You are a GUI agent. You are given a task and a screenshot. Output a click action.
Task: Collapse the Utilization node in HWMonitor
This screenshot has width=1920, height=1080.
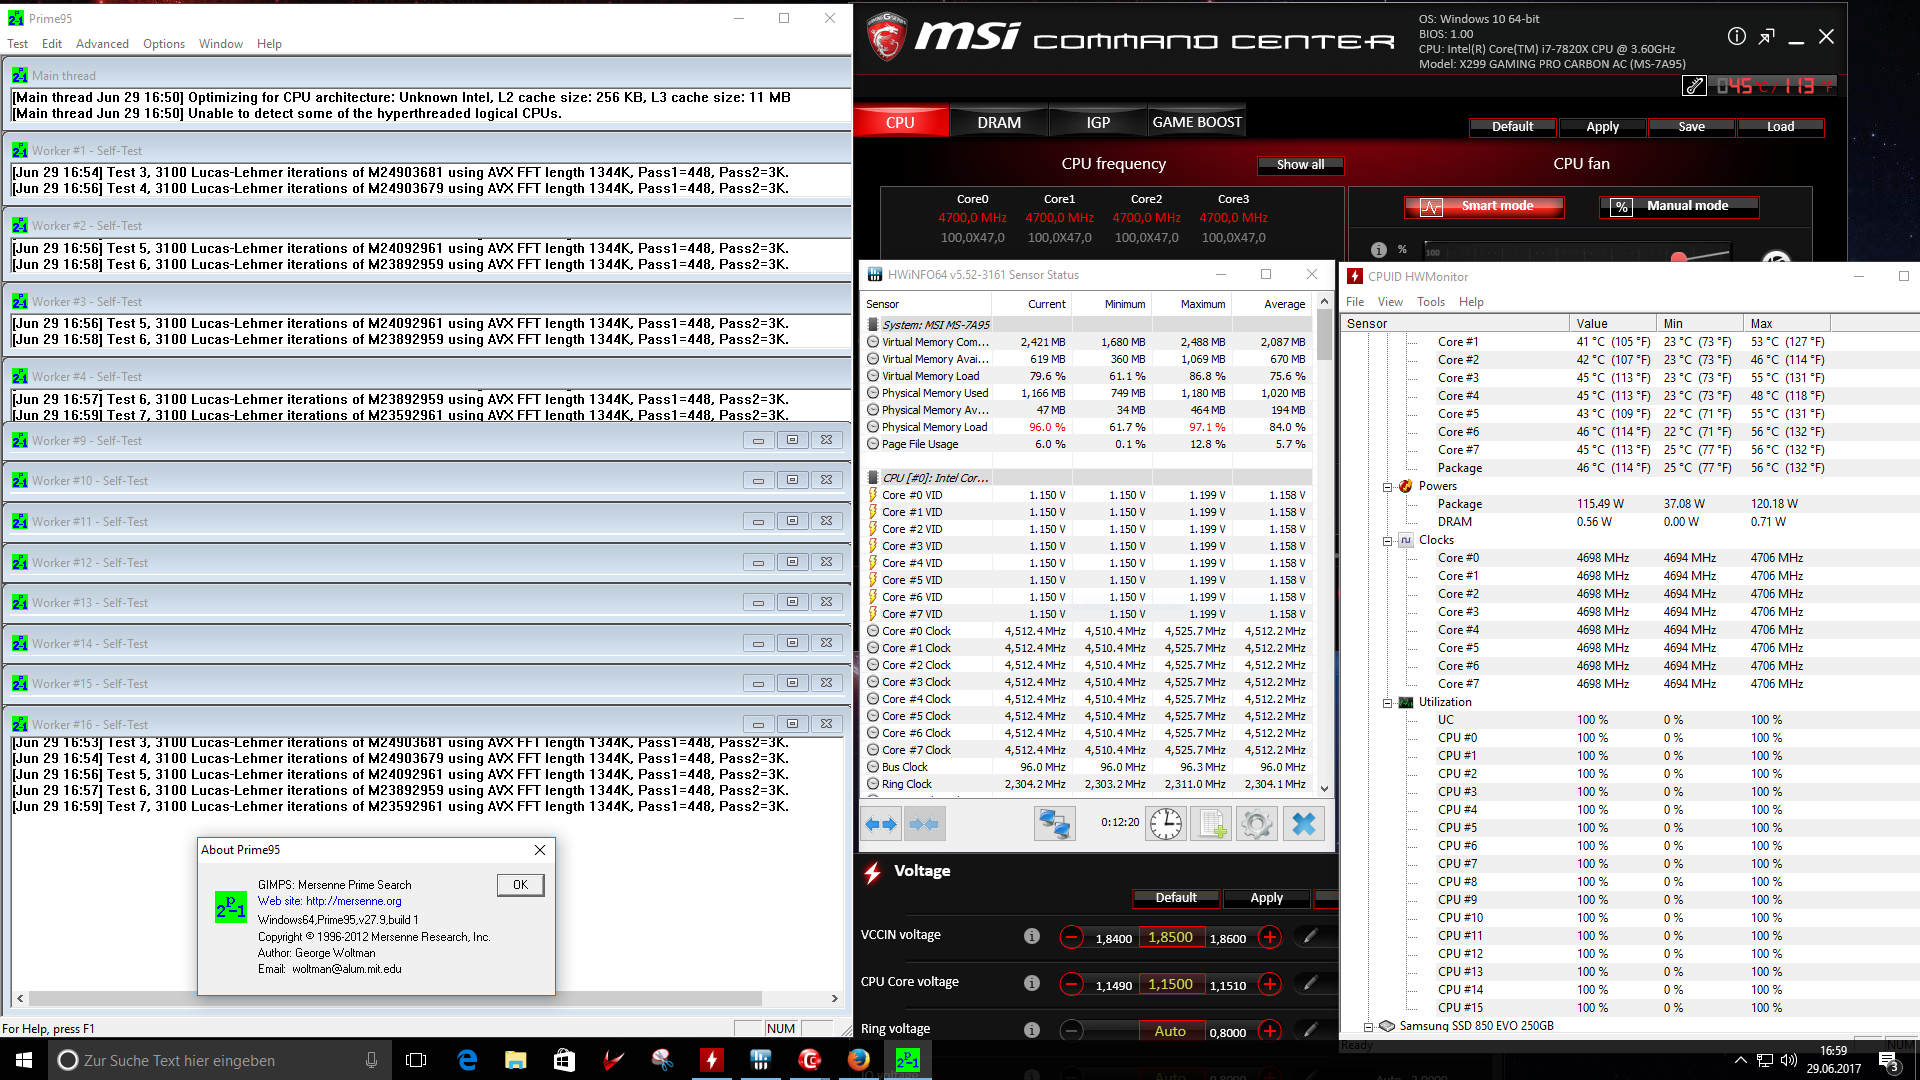pyautogui.click(x=1388, y=703)
